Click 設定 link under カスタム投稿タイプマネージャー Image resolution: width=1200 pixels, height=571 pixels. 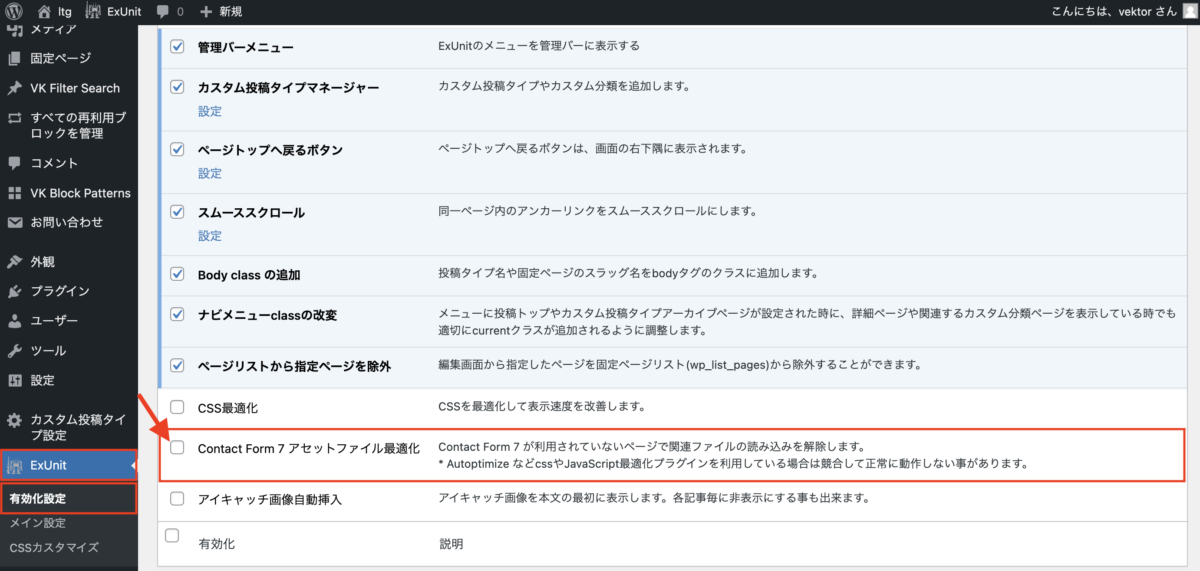209,111
